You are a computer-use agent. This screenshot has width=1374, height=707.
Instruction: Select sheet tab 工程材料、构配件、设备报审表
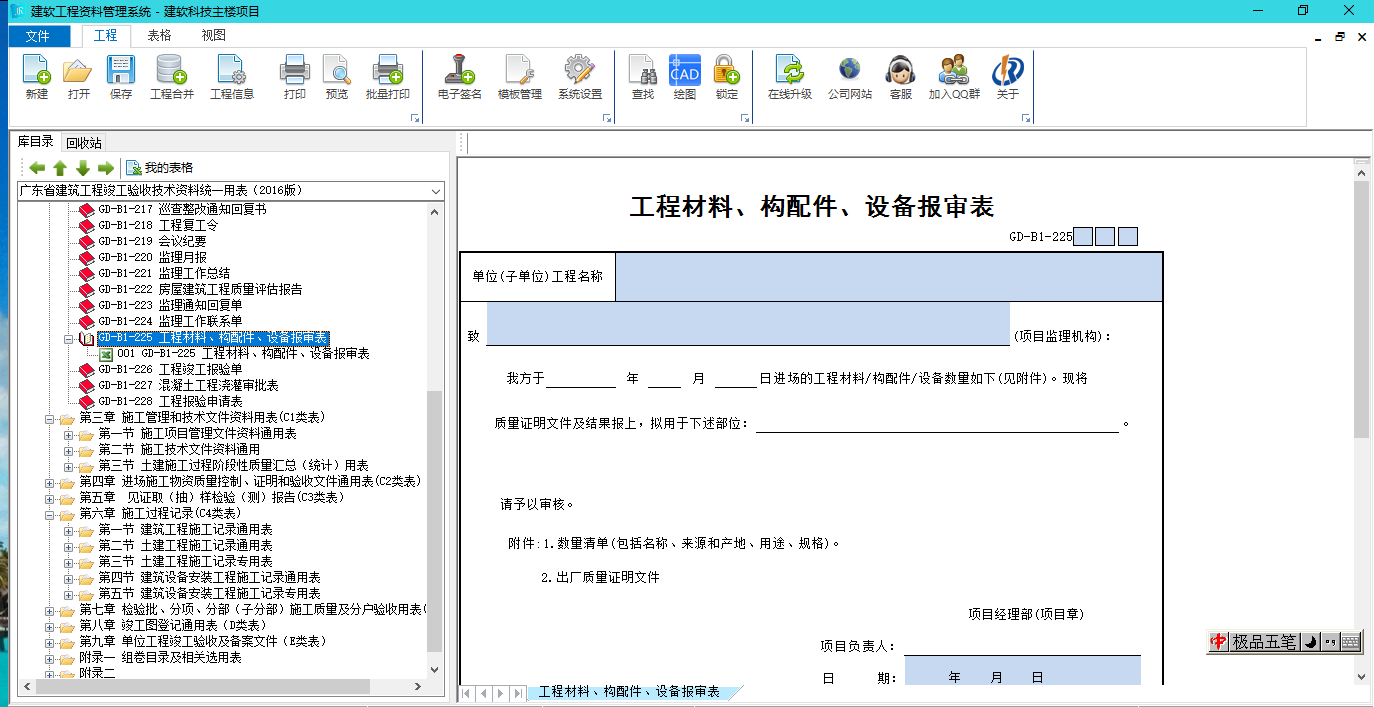pos(629,692)
